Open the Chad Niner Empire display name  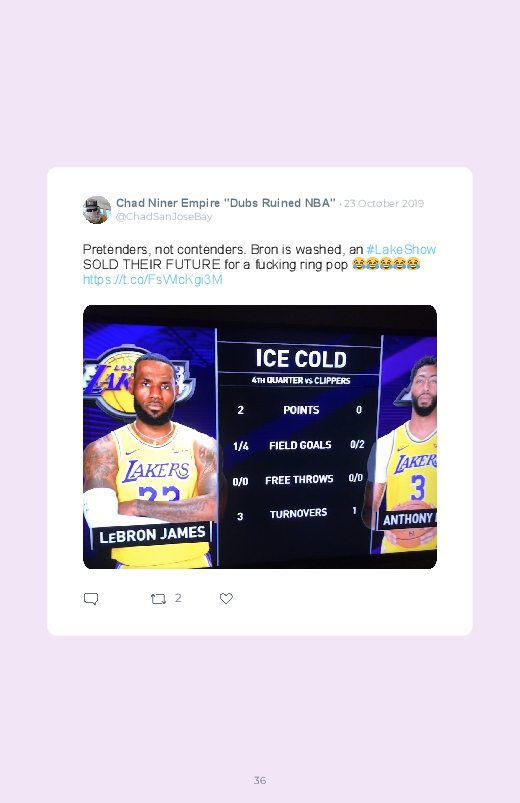(225, 203)
